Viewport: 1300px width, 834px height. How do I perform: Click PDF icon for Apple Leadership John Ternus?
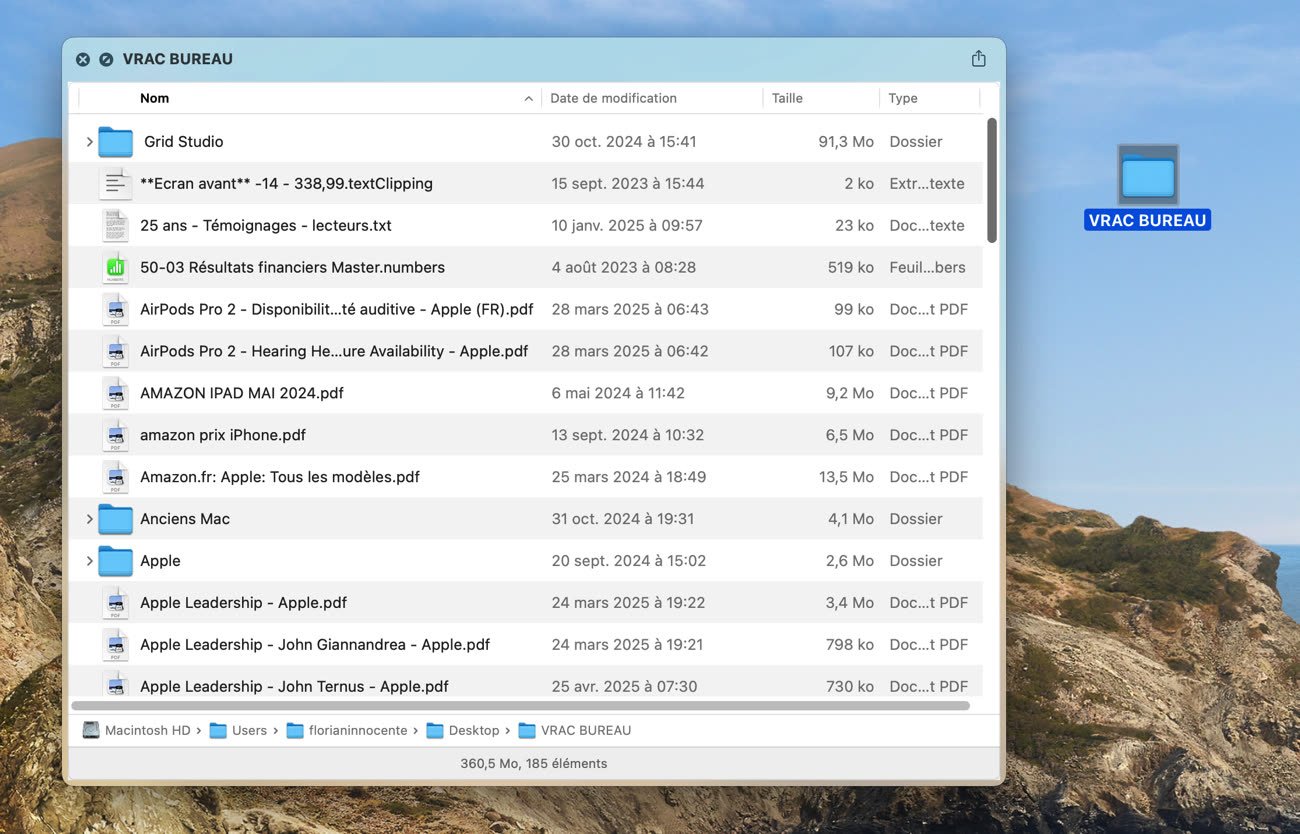(116, 685)
